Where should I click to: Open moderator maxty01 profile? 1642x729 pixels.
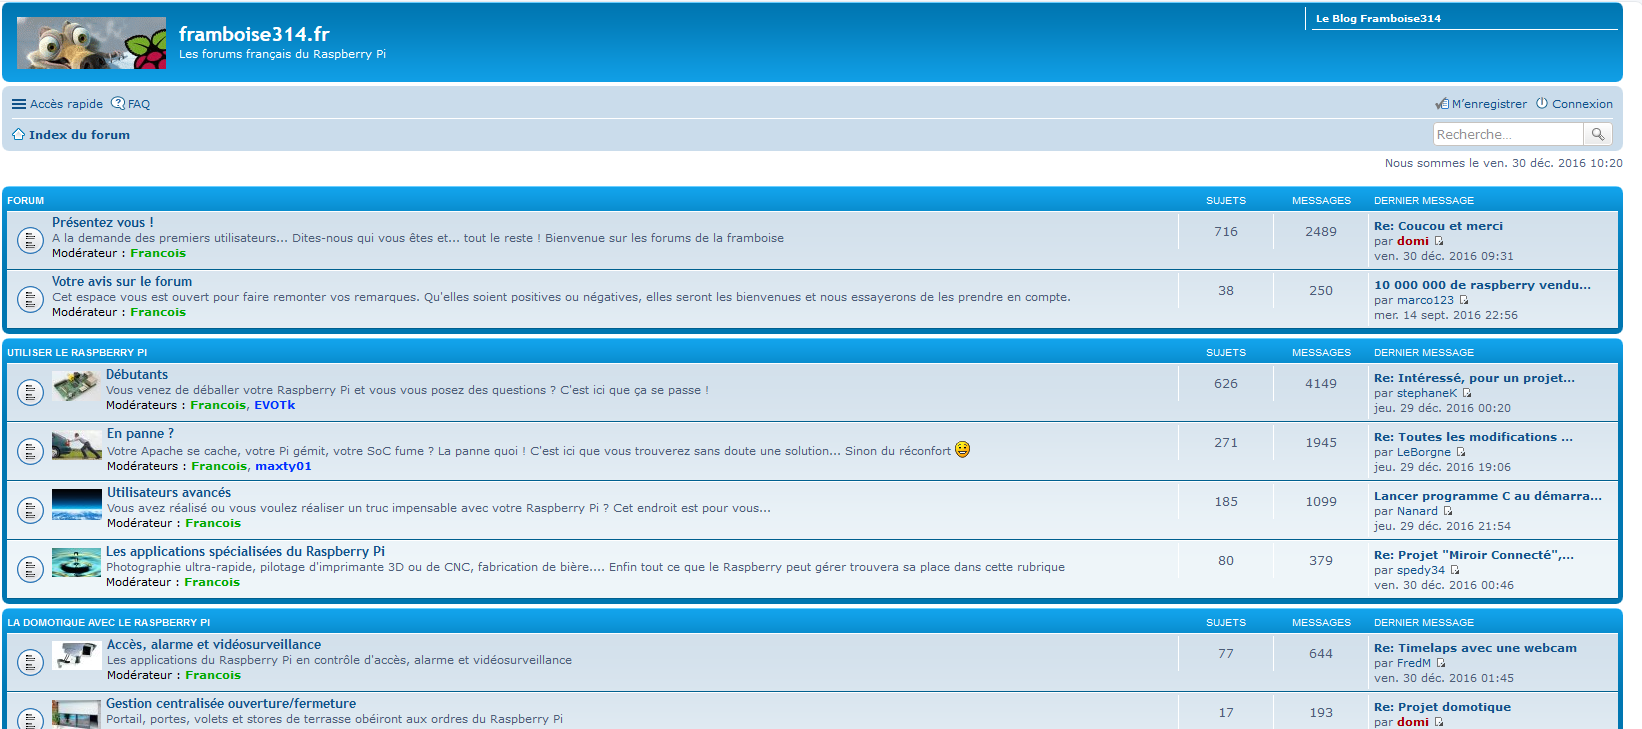coord(283,466)
